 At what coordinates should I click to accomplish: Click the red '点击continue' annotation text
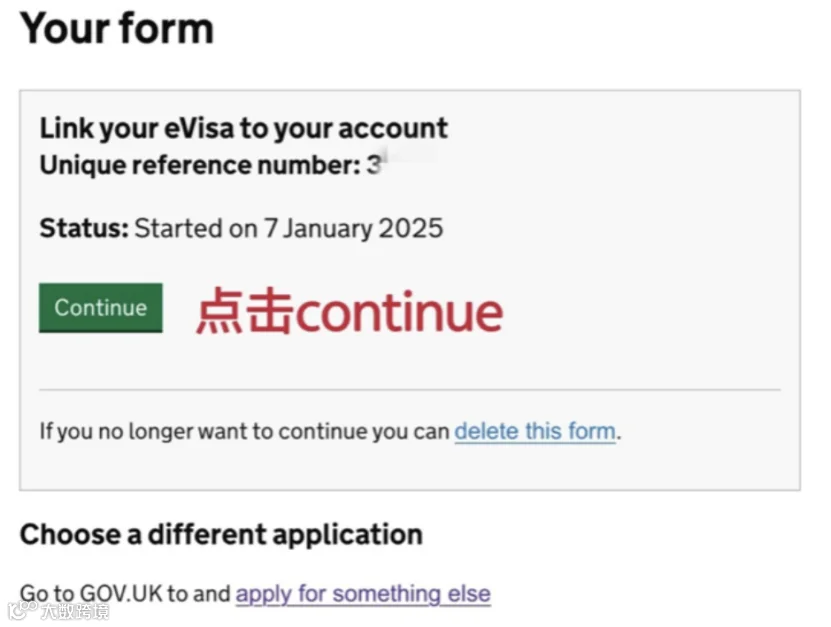pyautogui.click(x=350, y=311)
